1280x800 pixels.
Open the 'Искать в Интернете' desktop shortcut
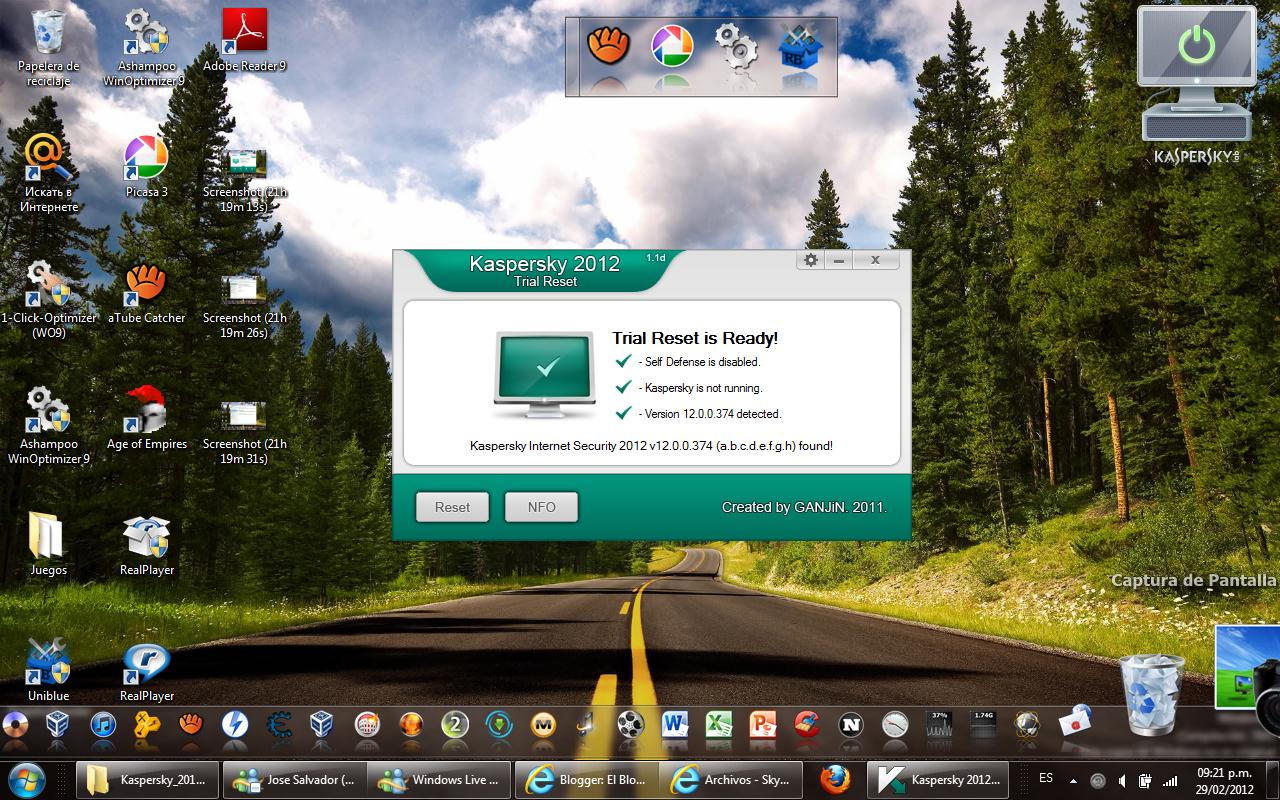pos(48,173)
